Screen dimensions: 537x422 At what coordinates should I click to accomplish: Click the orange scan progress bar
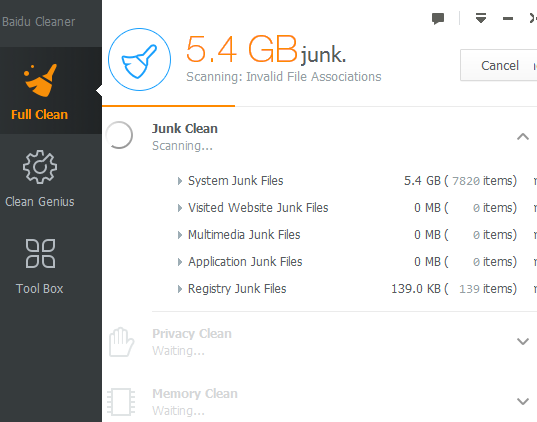click(x=168, y=106)
